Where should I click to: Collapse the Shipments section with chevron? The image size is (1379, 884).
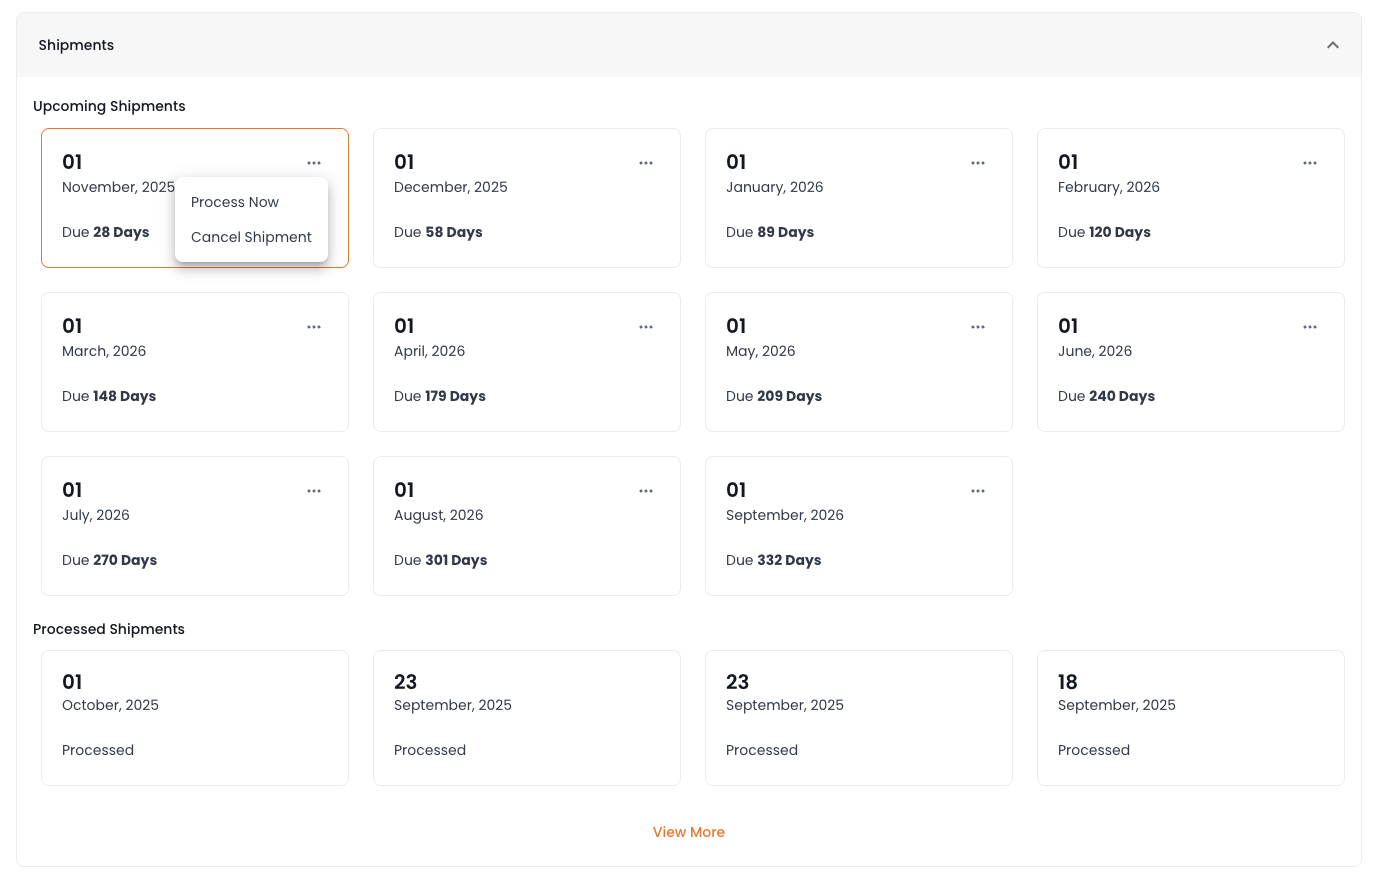pyautogui.click(x=1332, y=45)
